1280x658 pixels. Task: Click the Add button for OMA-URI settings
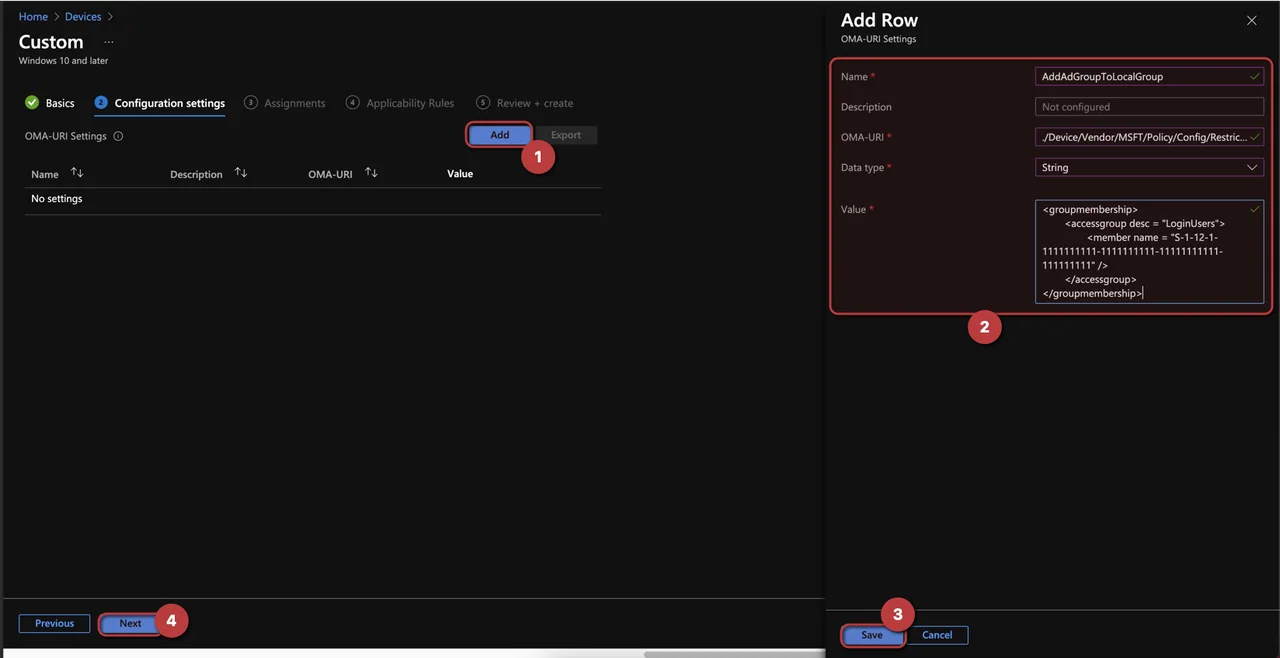pyautogui.click(x=499, y=135)
